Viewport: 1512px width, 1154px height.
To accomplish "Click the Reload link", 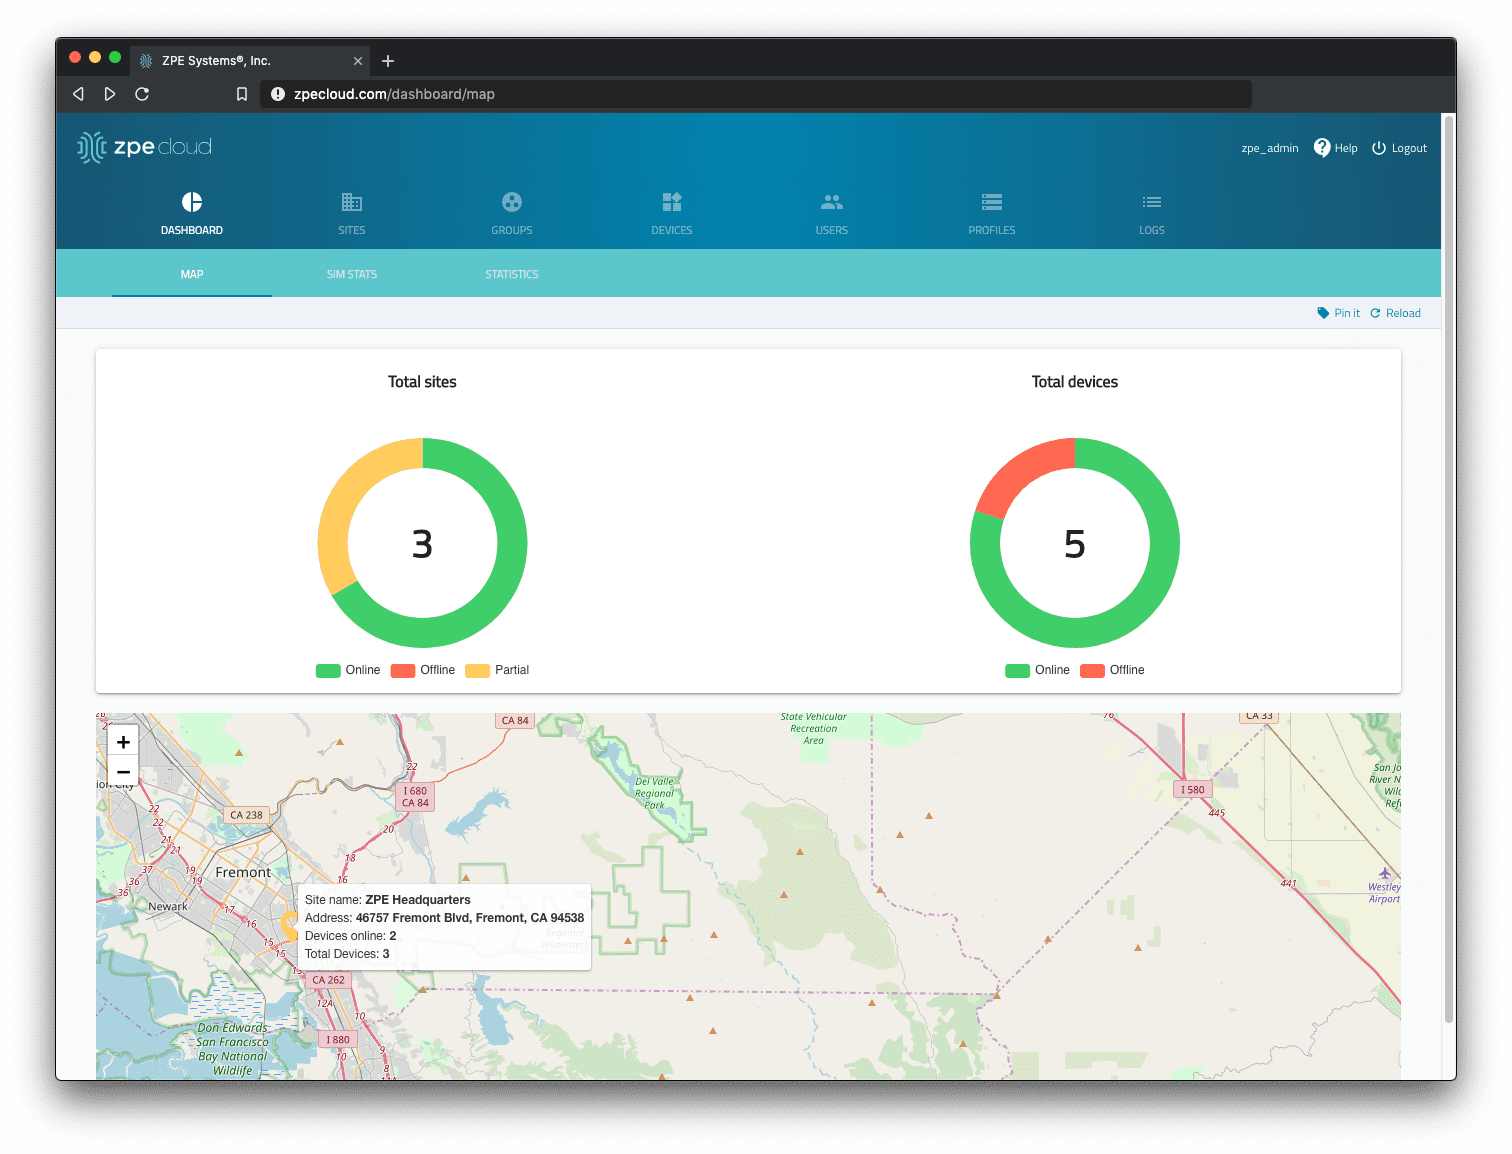I will pyautogui.click(x=1396, y=313).
